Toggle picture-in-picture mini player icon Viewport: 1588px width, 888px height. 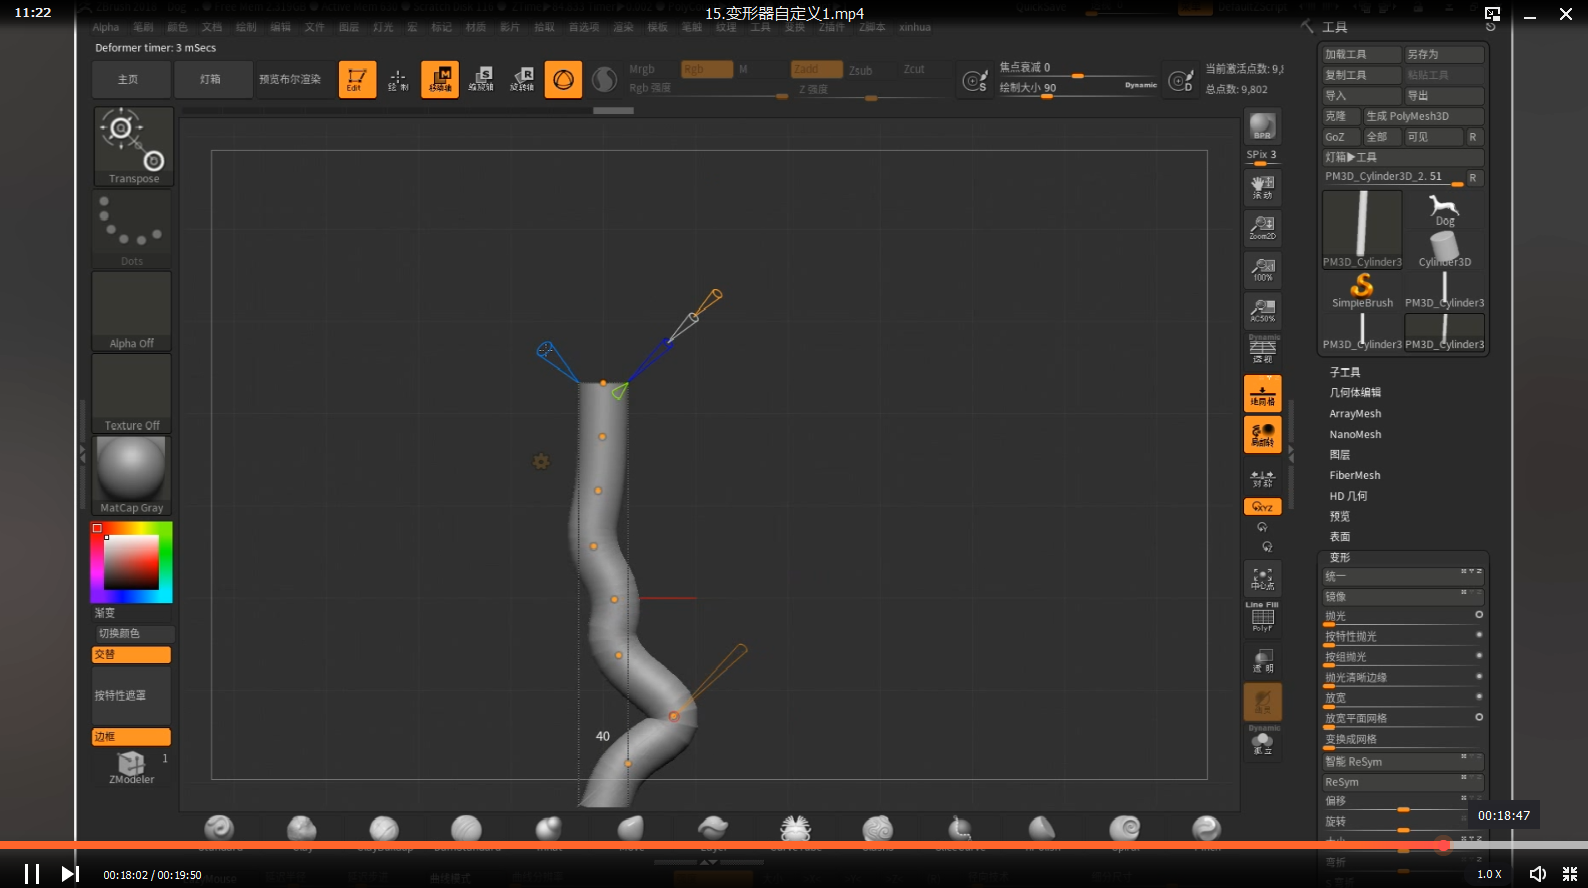point(1492,14)
